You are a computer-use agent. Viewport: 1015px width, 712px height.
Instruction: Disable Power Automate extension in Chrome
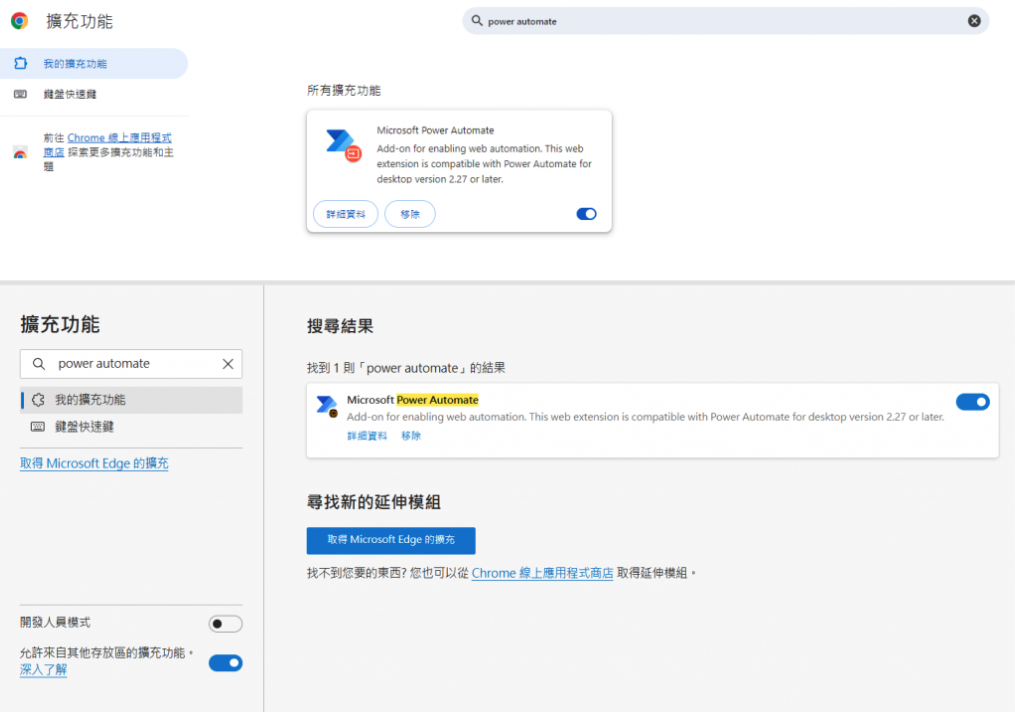586,214
